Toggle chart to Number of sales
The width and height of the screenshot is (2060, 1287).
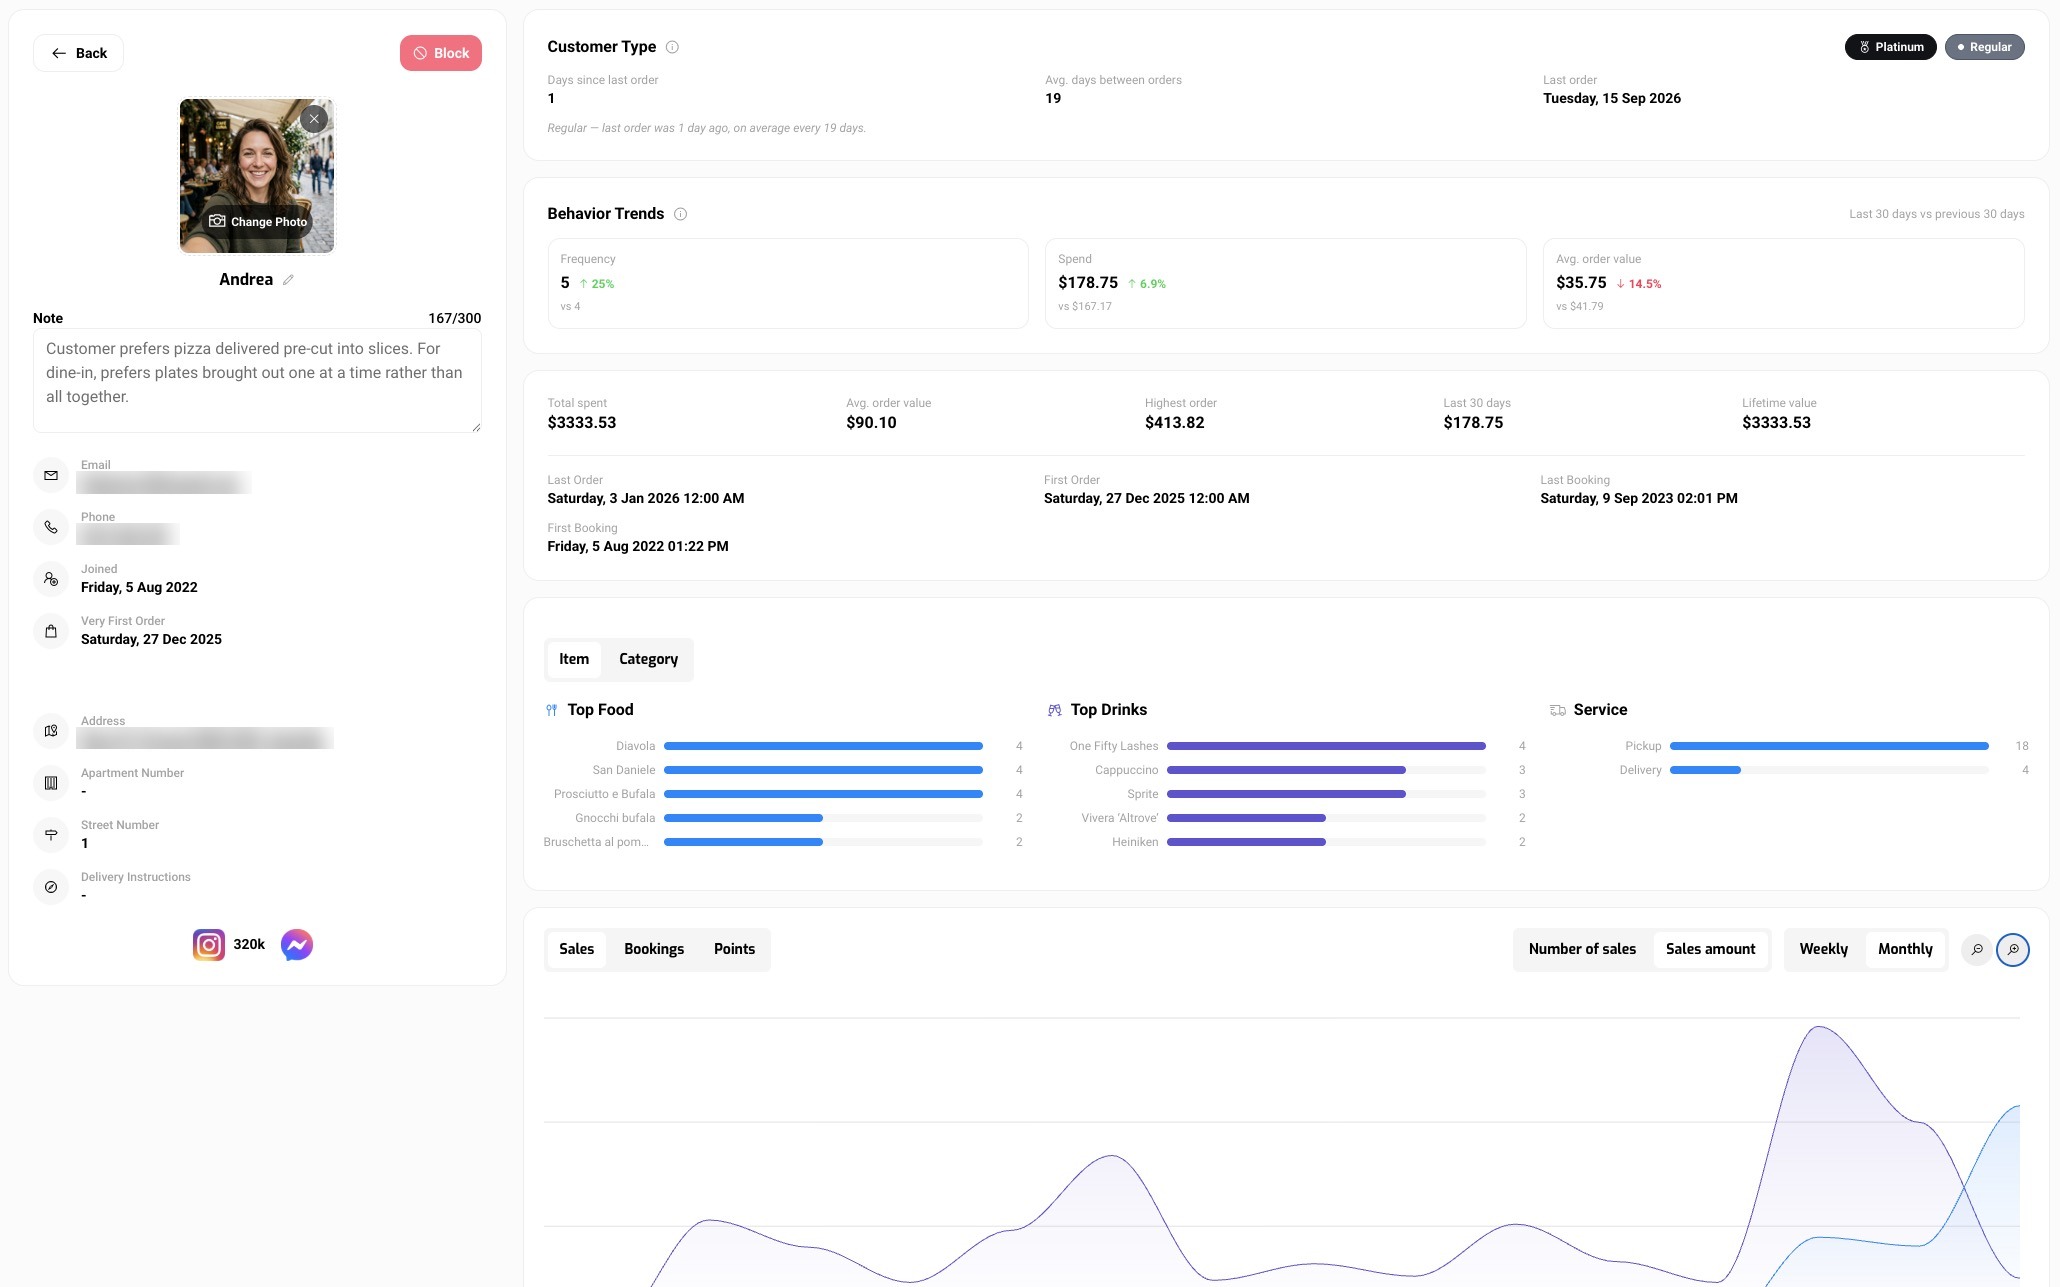coord(1582,949)
